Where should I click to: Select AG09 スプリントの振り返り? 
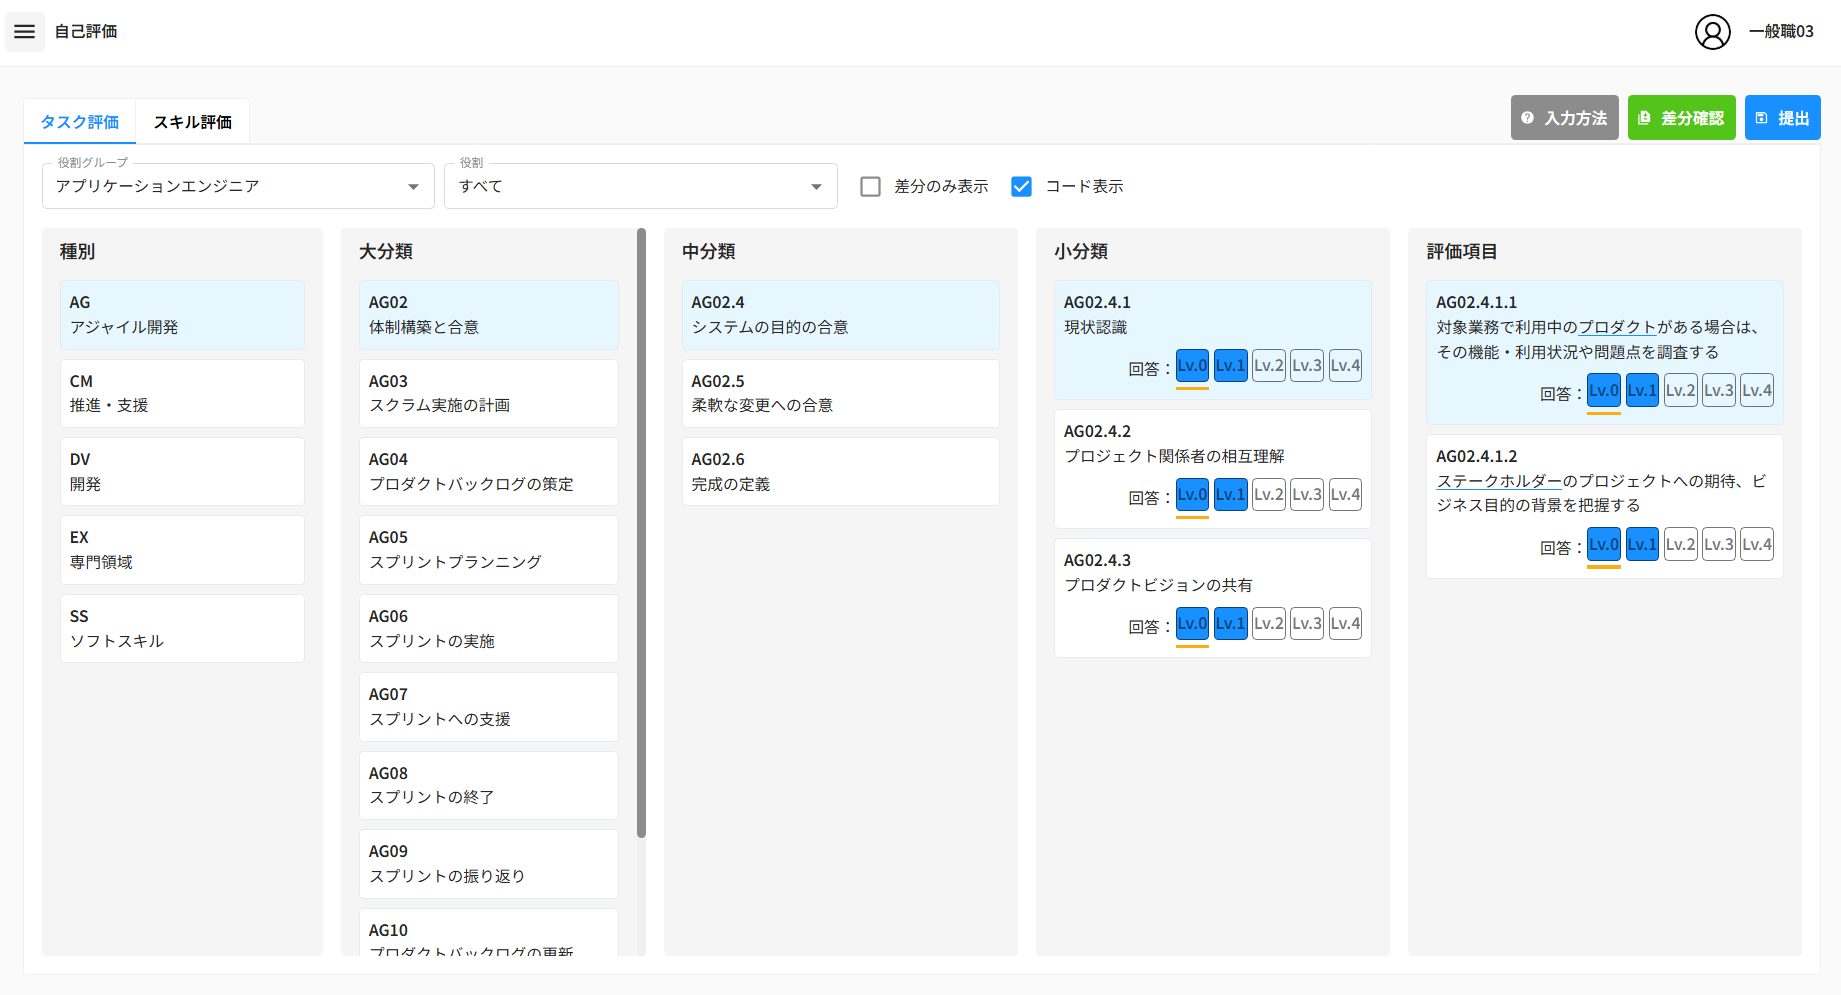coord(488,864)
